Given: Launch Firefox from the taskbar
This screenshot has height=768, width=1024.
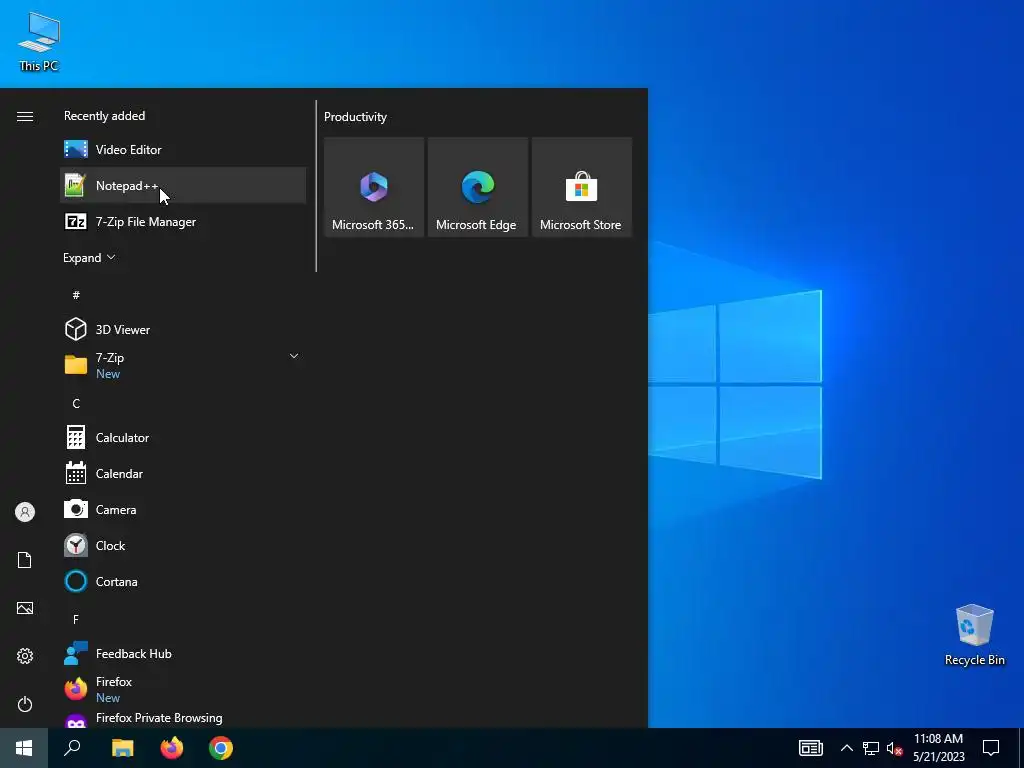Looking at the screenshot, I should coord(172,748).
